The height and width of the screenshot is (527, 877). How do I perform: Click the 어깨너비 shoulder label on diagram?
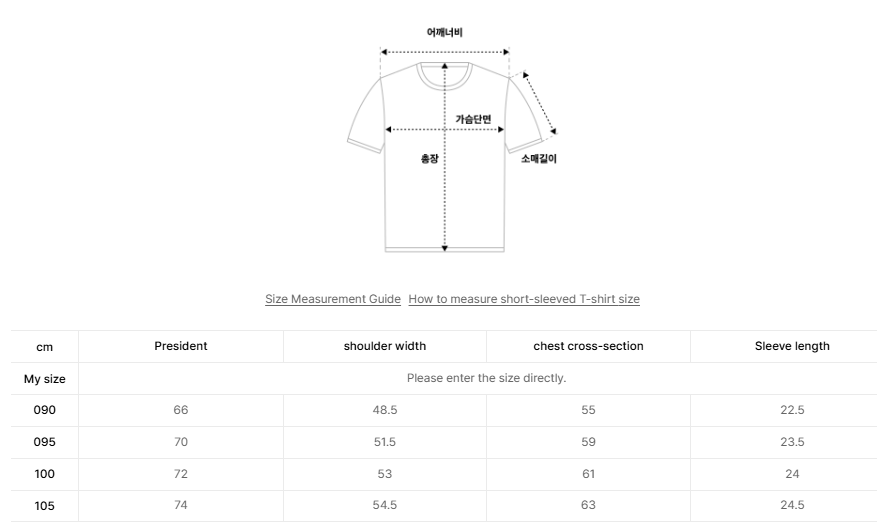[445, 32]
